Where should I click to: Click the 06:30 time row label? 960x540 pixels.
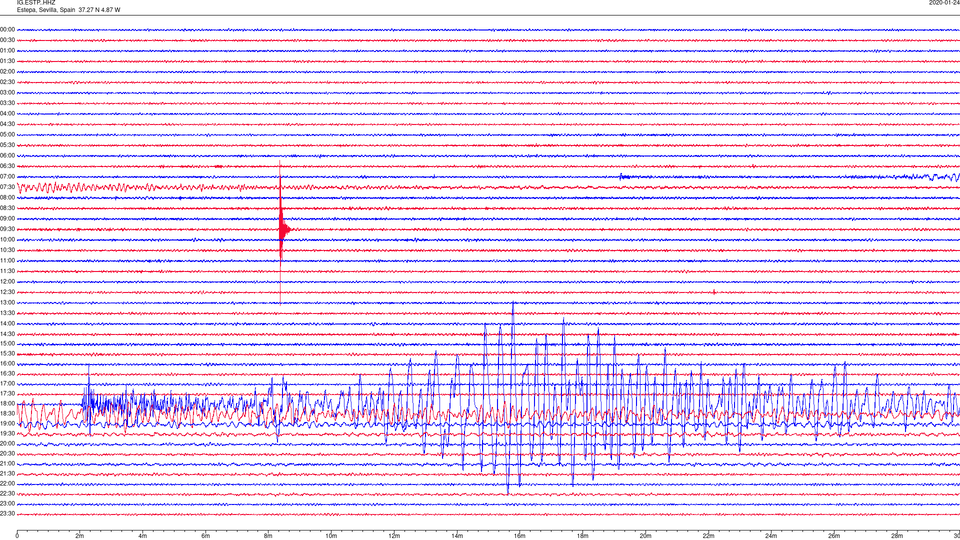[7, 167]
